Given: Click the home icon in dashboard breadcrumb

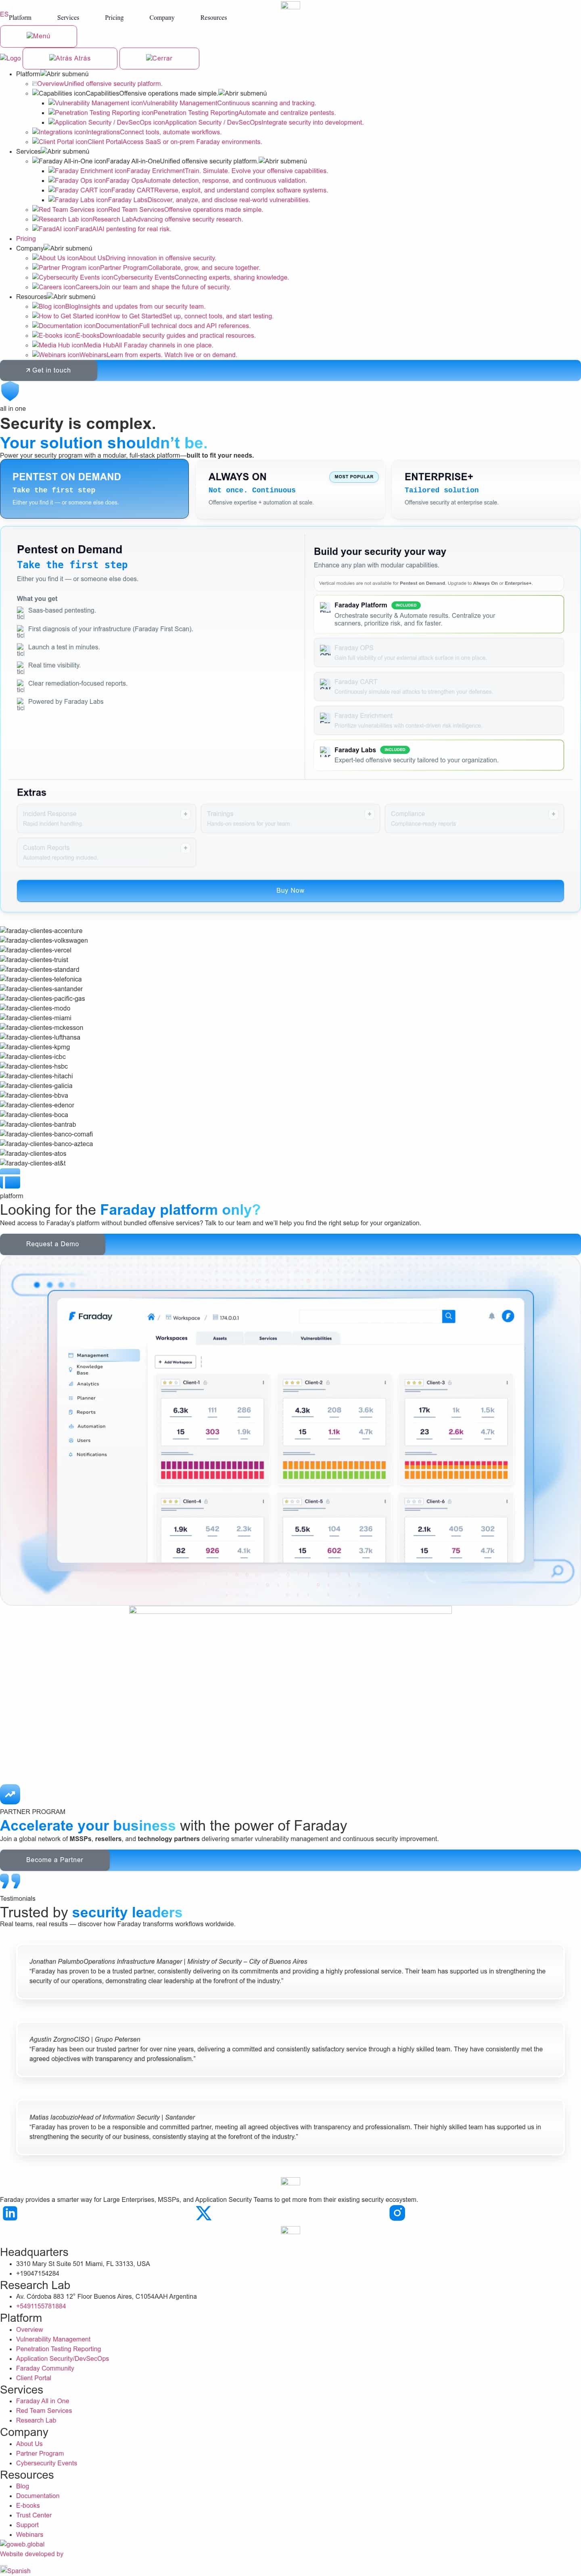Looking at the screenshot, I should pos(151,1317).
